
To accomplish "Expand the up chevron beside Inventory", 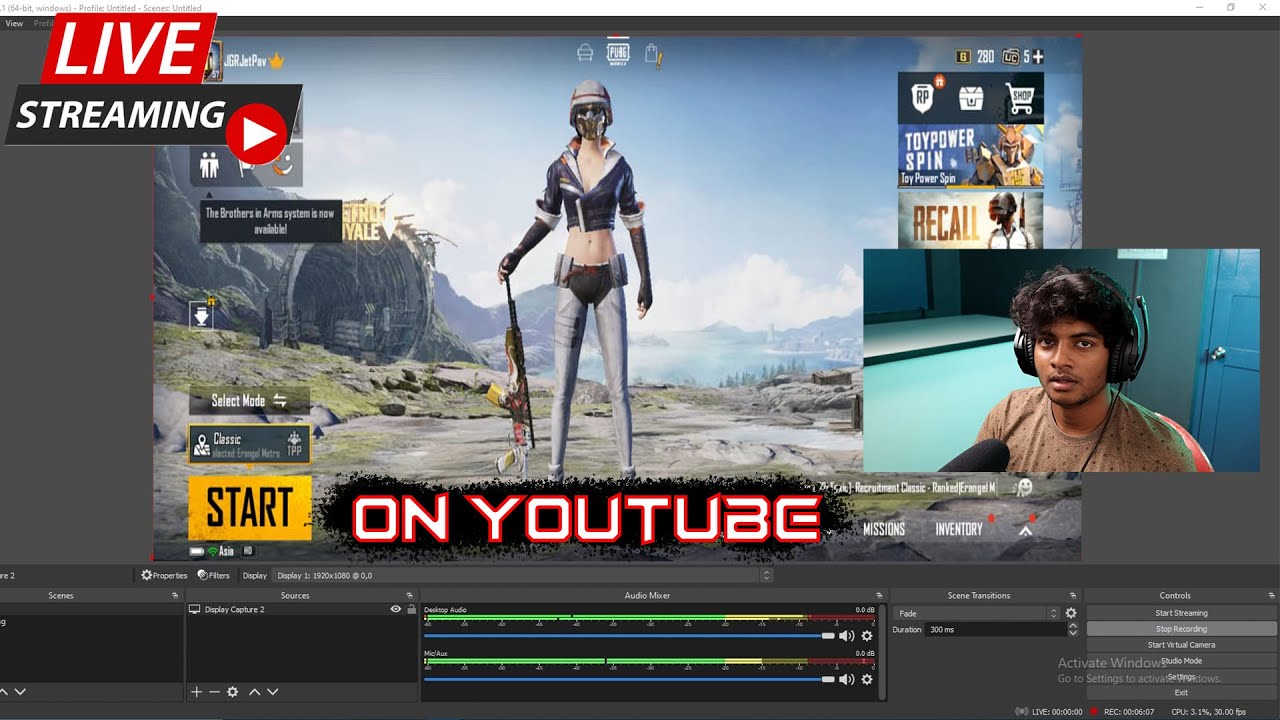I will pyautogui.click(x=1026, y=530).
